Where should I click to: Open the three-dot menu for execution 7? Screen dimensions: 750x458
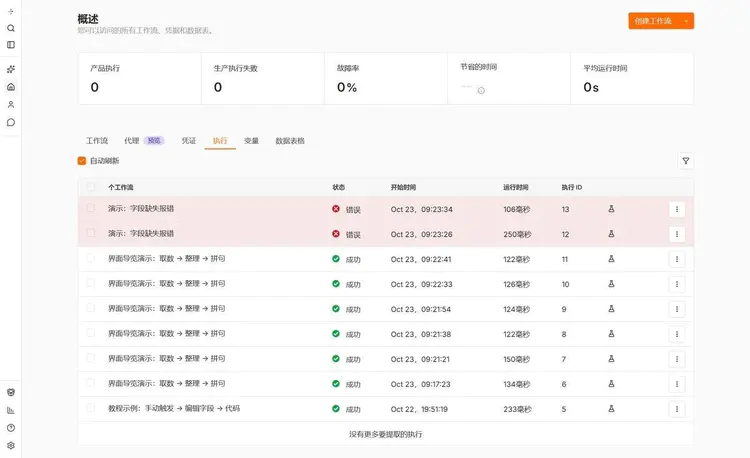coord(677,359)
